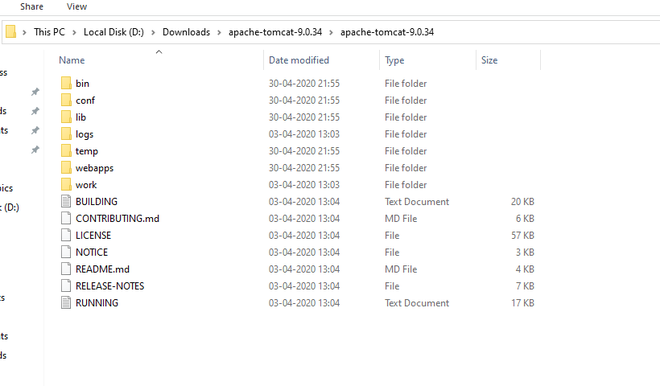Click the date modified of webapps folder
The image size is (660, 386).
304,168
